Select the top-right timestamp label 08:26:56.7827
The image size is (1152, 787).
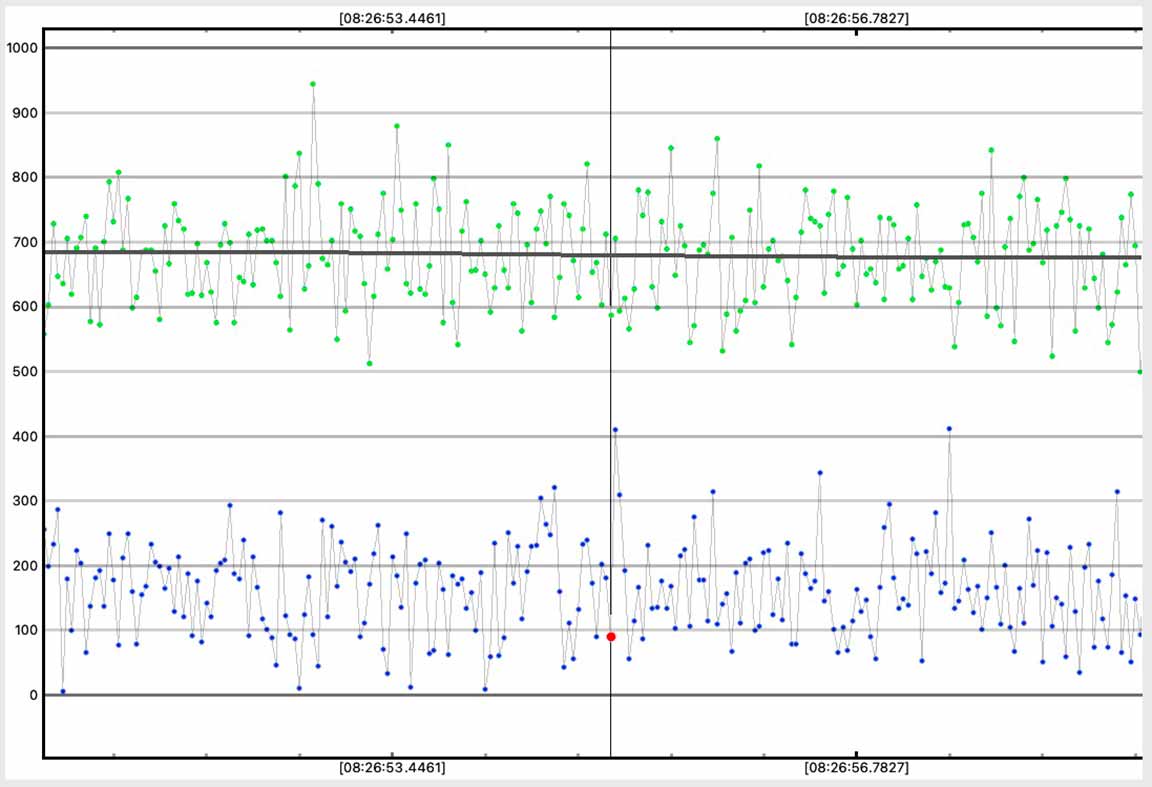[856, 18]
